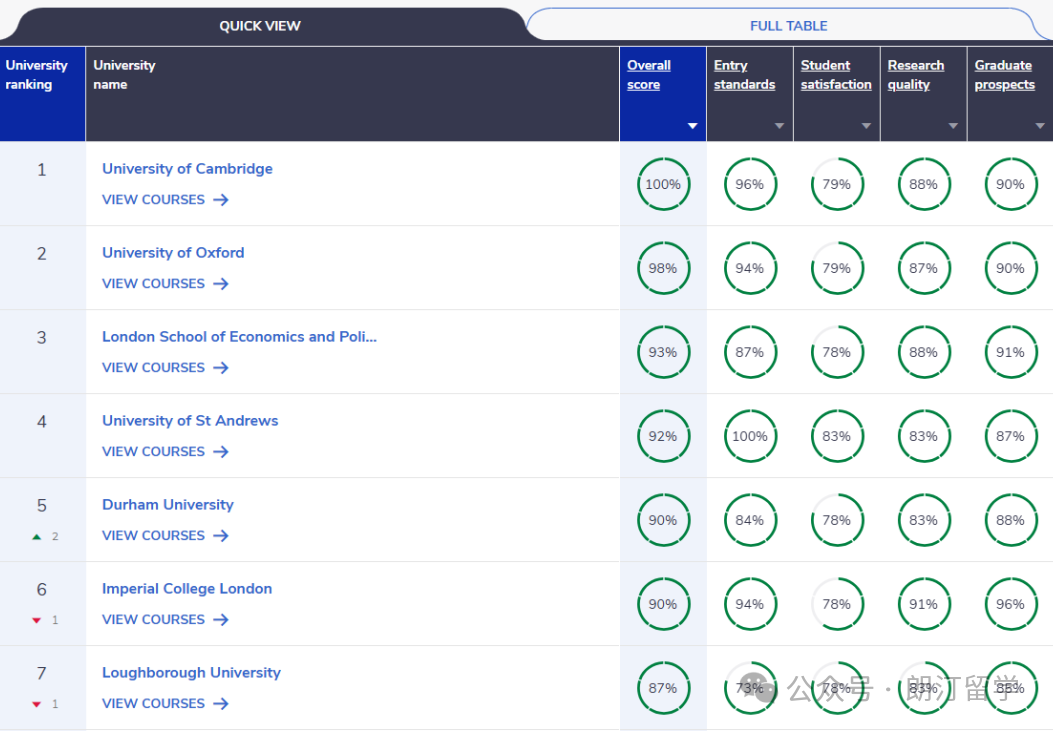This screenshot has width=1053, height=731.
Task: Click Oxford's 98% overall score circle
Action: [x=663, y=268]
